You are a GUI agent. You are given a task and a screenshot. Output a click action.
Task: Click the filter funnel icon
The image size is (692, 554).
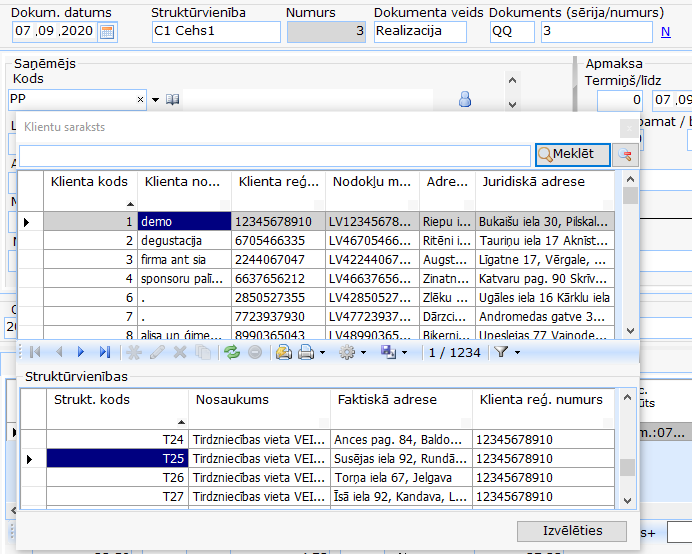click(501, 352)
